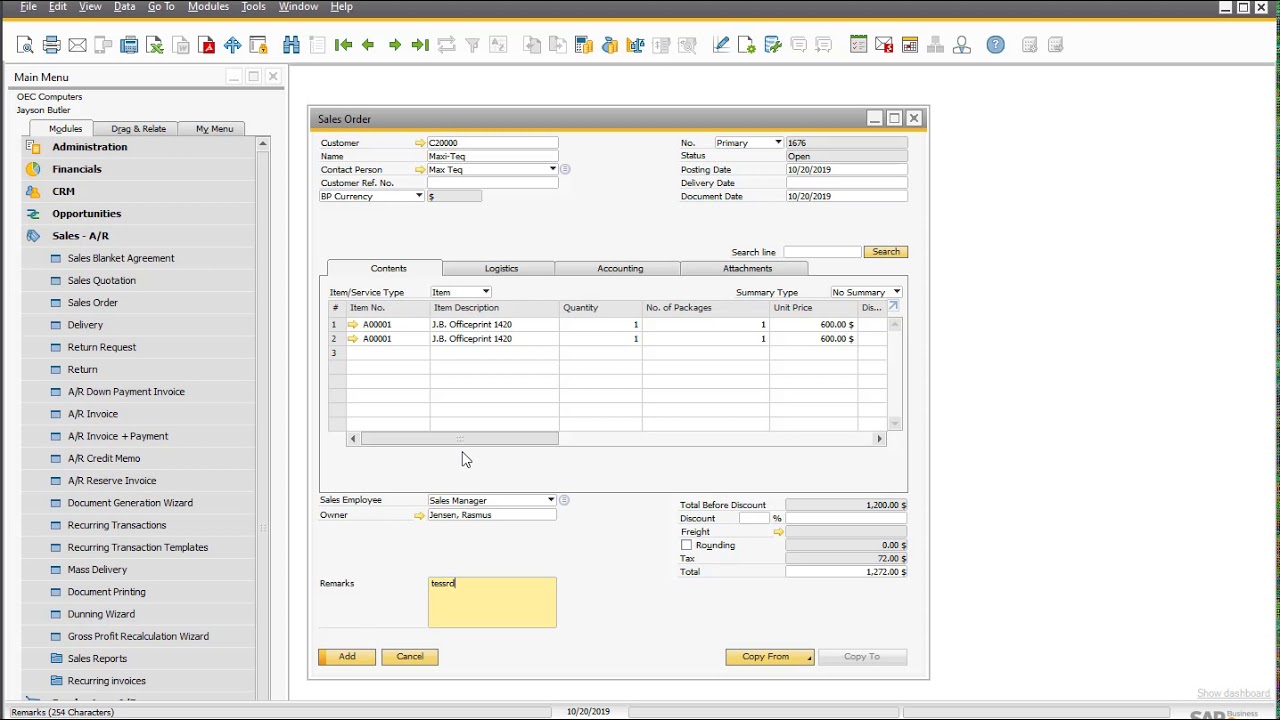Go to Previous Record arrow icon
The height and width of the screenshot is (720, 1280).
[368, 45]
